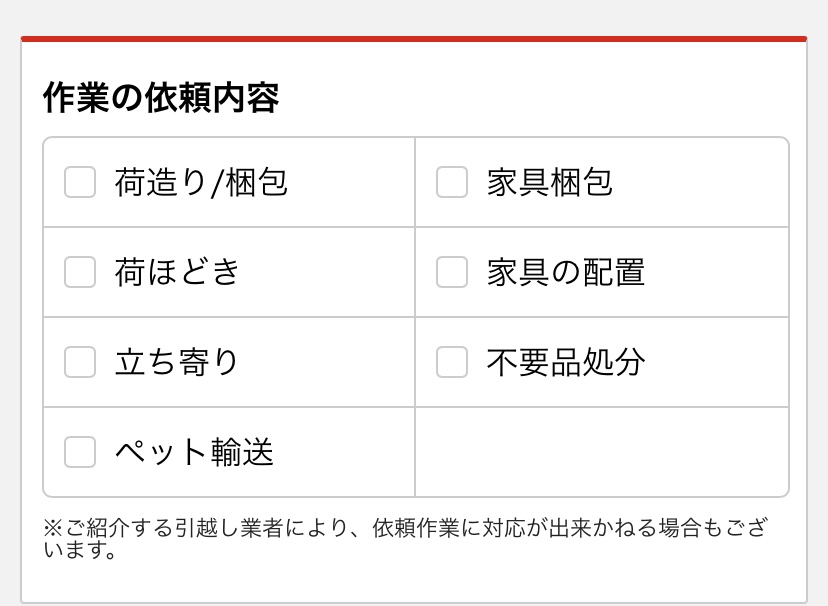Viewport: 828px width, 606px height.
Task: Toggle the 立ち寄り checkbox
Action: point(80,362)
